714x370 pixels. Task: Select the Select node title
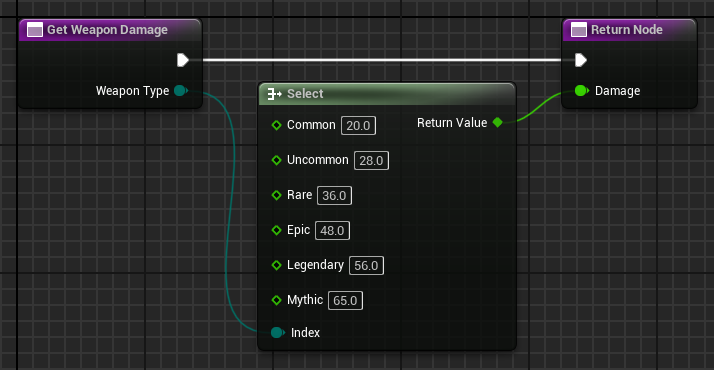[305, 94]
